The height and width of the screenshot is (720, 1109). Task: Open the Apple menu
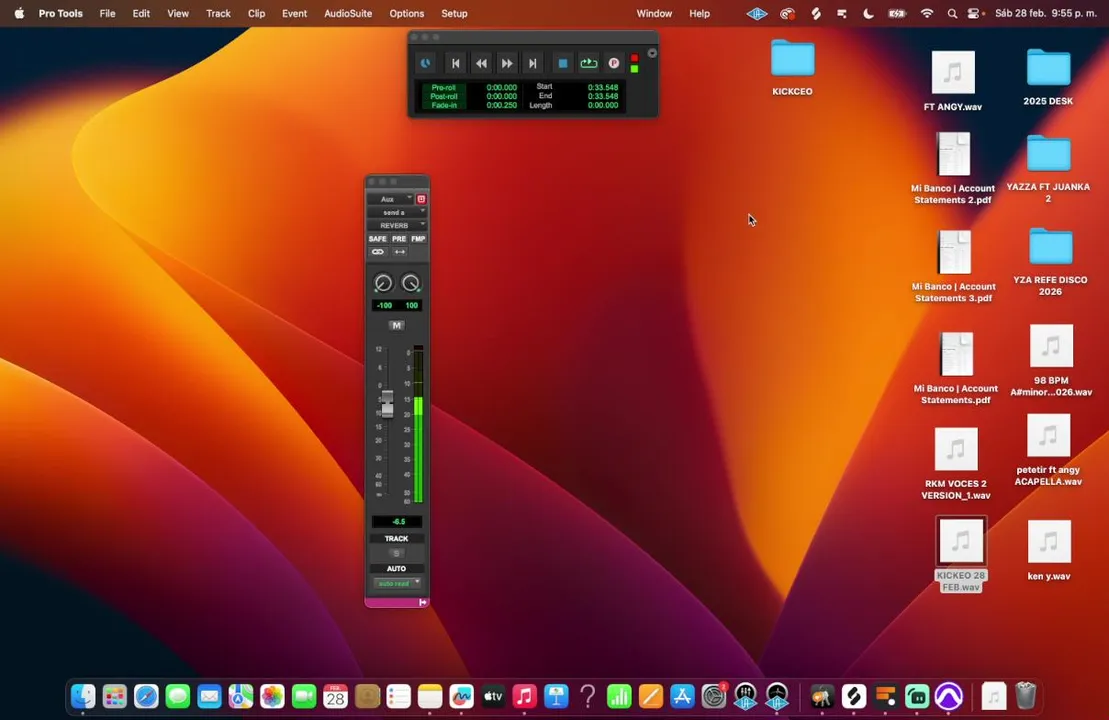pos(19,13)
